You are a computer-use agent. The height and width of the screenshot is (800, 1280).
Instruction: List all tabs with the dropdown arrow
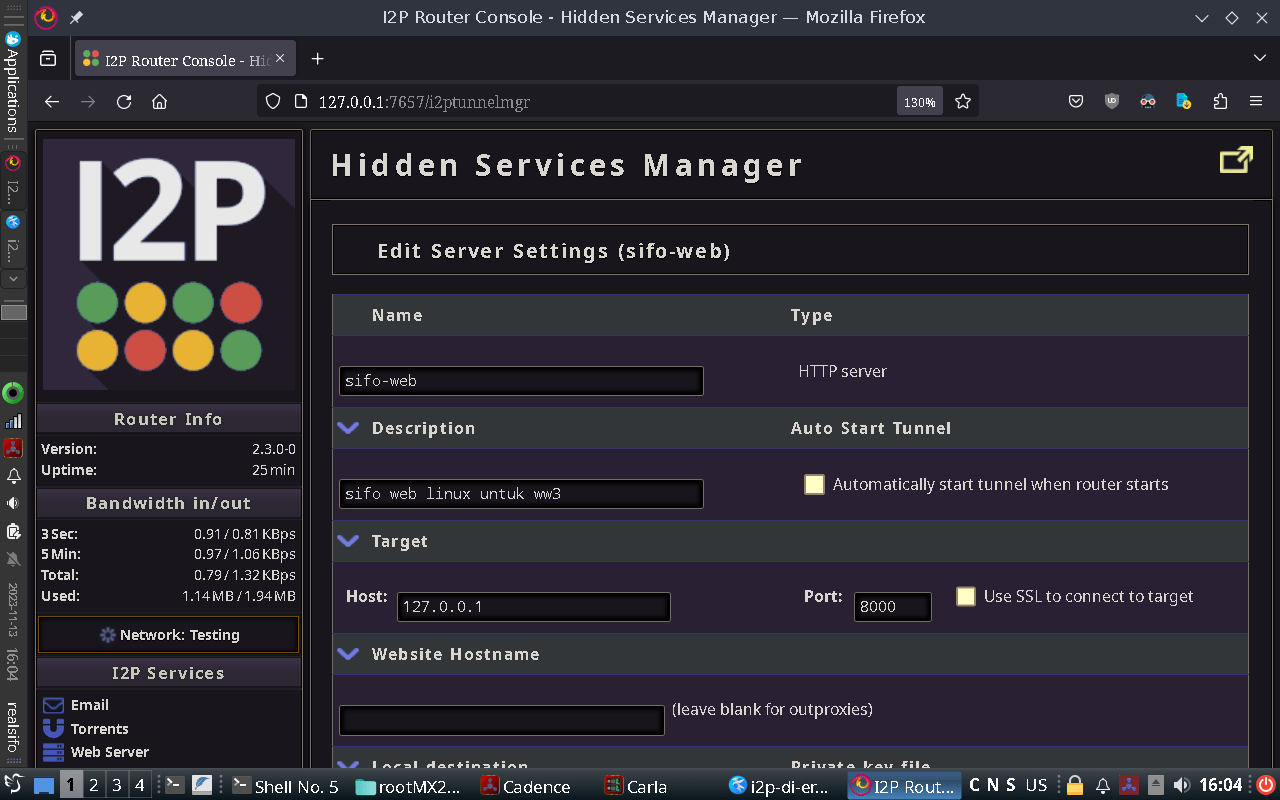tap(1259, 59)
